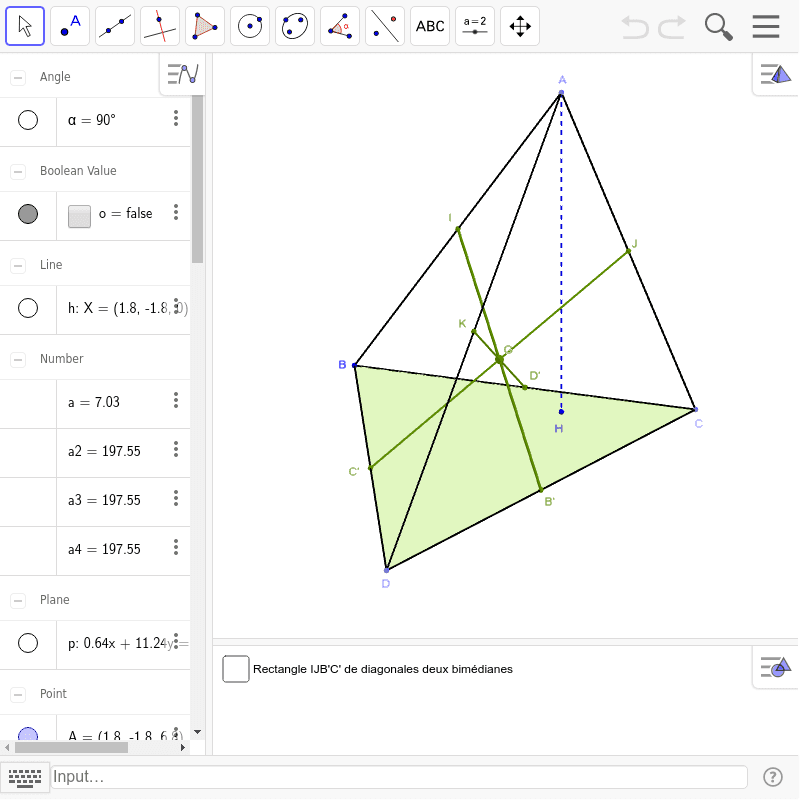
Task: Collapse the Boolean Value group
Action: click(x=18, y=171)
